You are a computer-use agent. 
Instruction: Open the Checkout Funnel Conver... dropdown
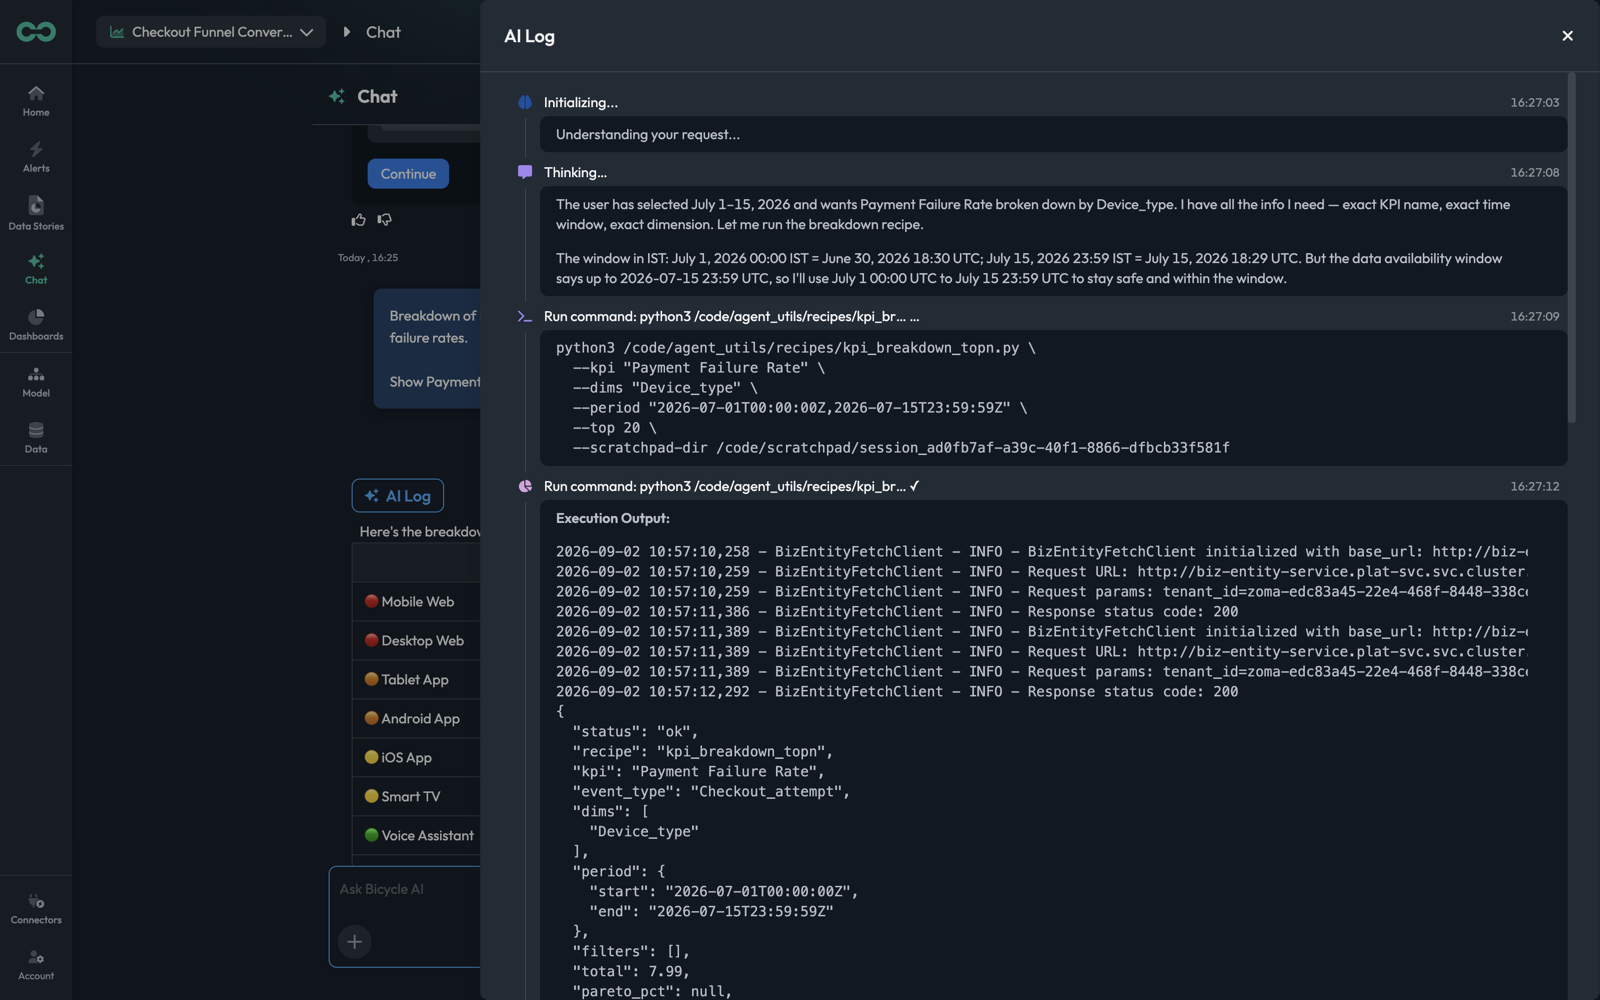pos(211,32)
